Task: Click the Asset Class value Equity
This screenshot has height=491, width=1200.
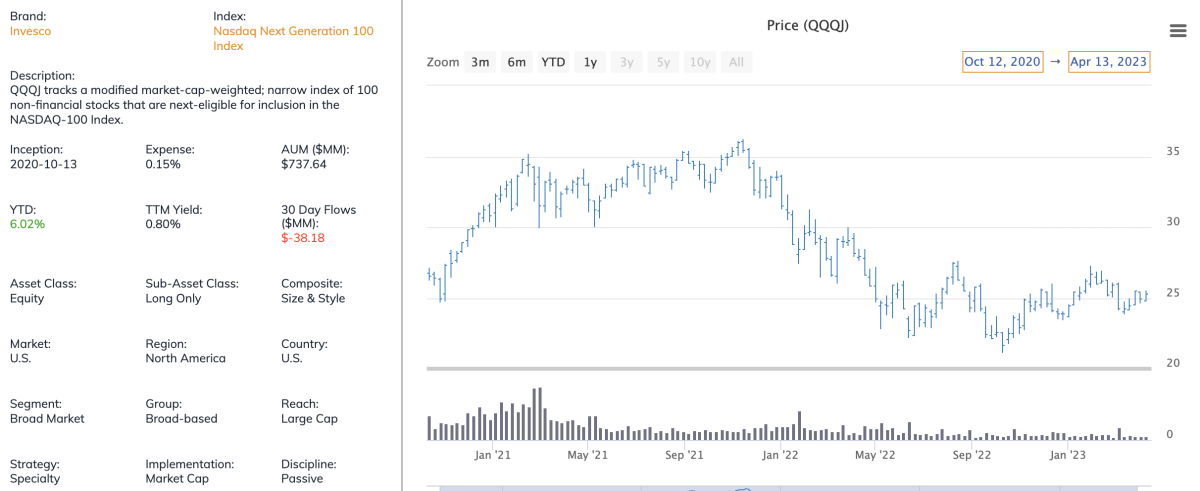Action: (27, 298)
